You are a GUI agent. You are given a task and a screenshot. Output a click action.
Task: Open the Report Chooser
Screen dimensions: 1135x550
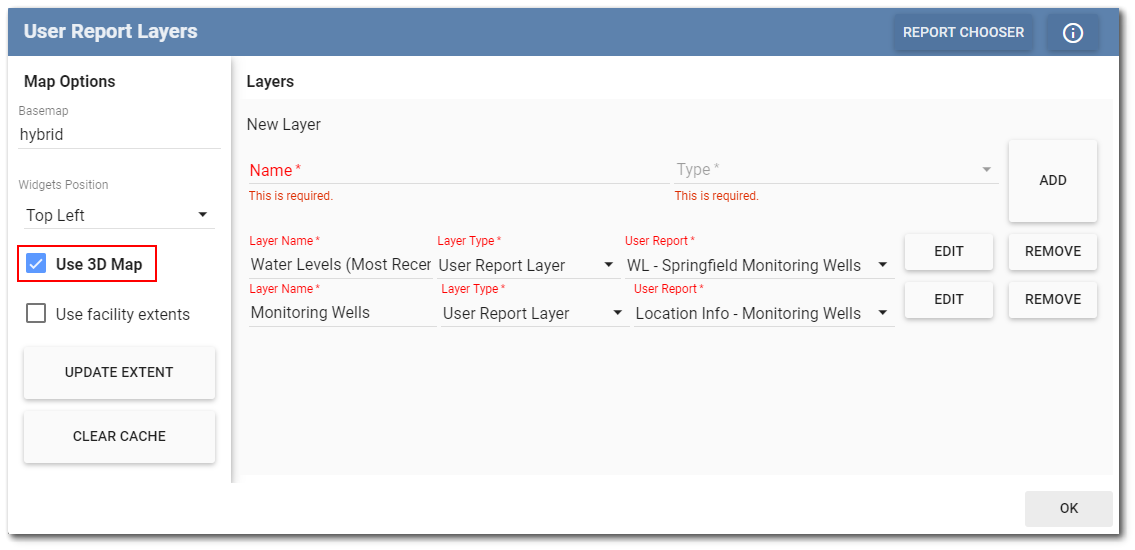point(962,33)
